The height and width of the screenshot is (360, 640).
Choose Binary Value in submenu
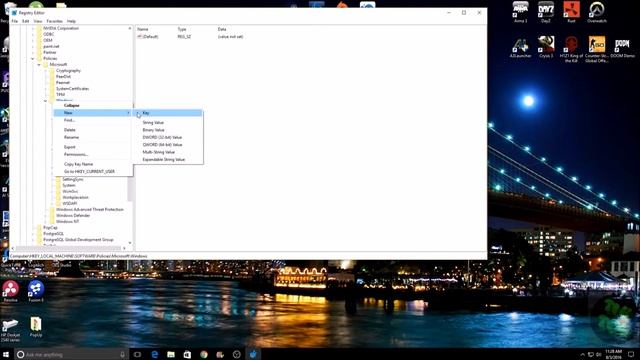pyautogui.click(x=168, y=130)
